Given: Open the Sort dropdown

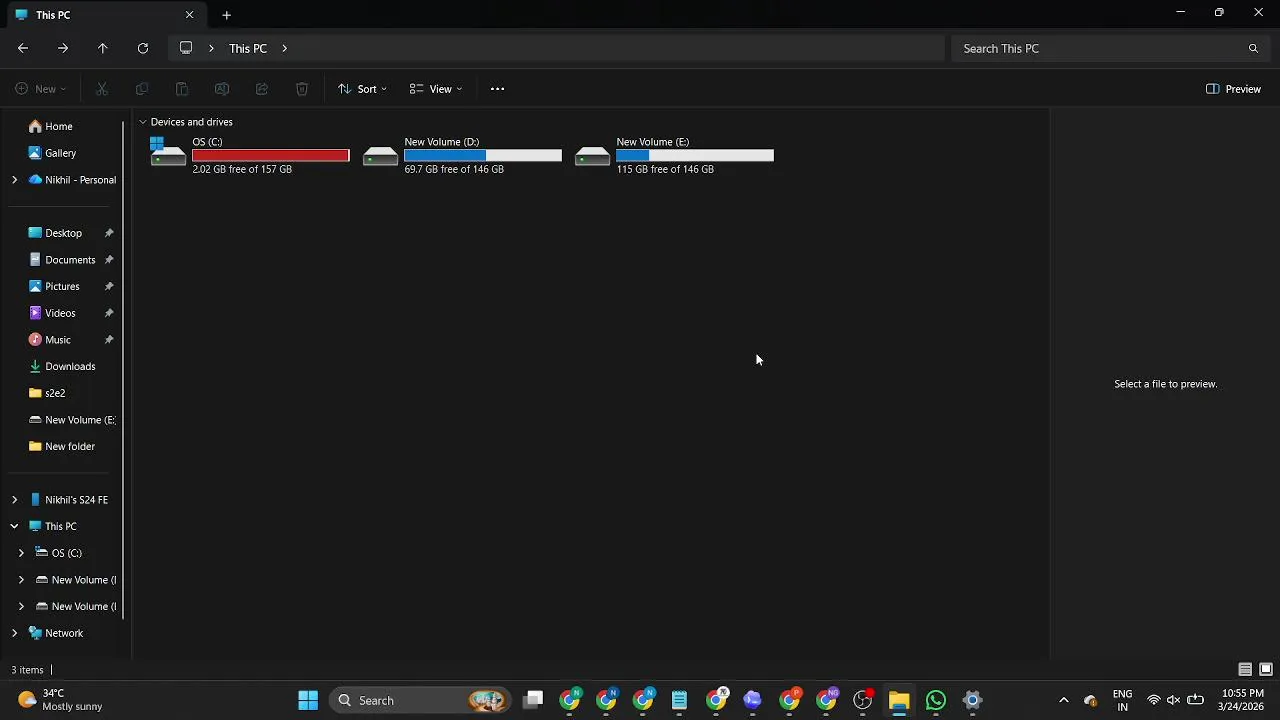Looking at the screenshot, I should tap(362, 89).
